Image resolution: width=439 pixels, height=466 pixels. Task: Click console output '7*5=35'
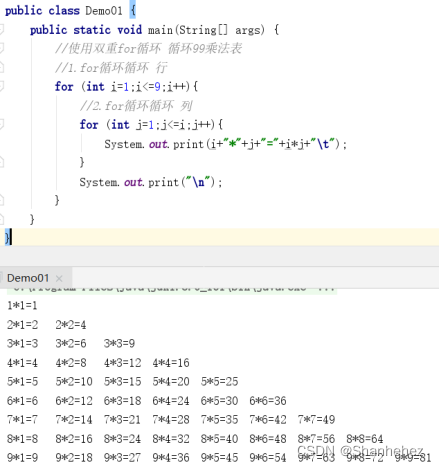219,419
